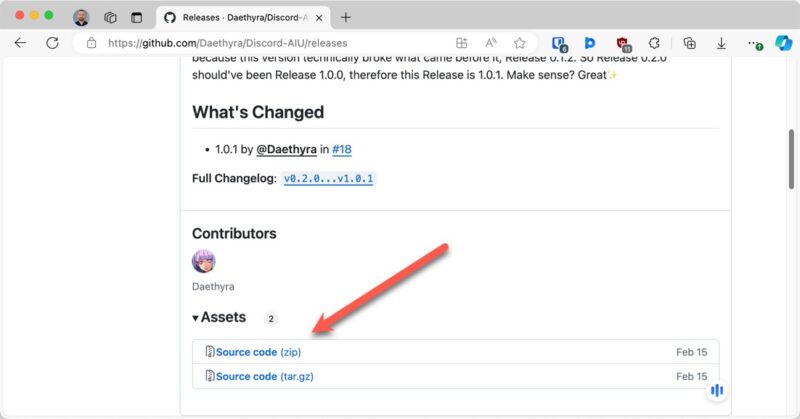The image size is (800, 419).
Task: Close the Releases Daethyra tab
Action: 319,18
